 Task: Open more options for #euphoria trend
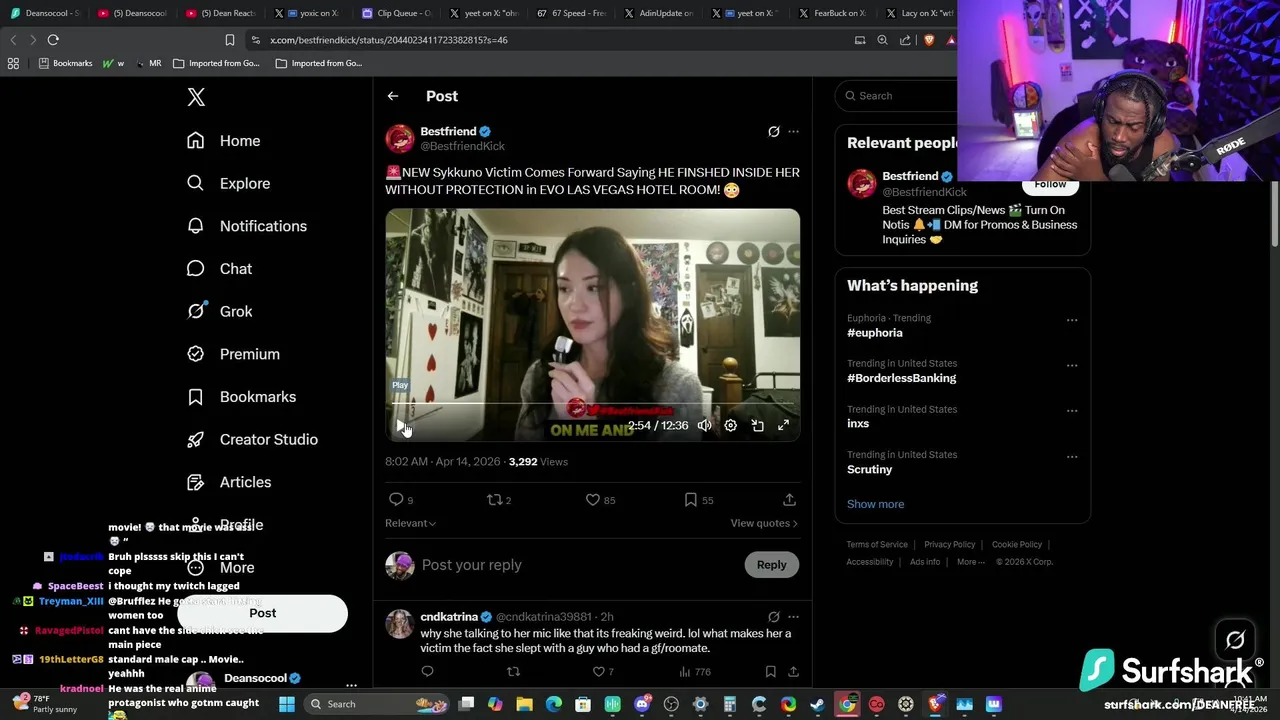tap(1072, 320)
